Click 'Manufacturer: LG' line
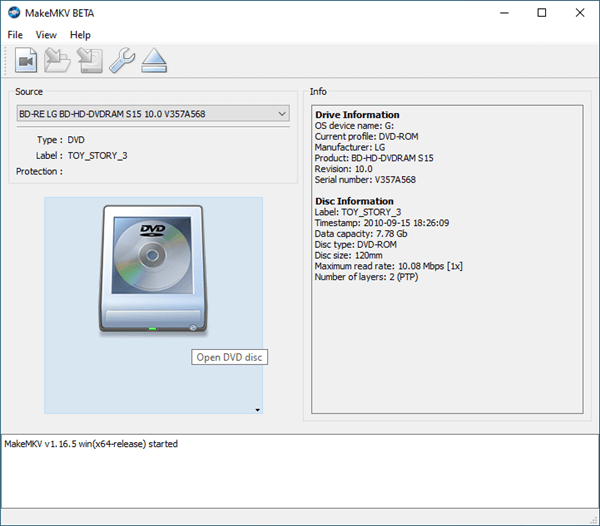 coord(350,147)
